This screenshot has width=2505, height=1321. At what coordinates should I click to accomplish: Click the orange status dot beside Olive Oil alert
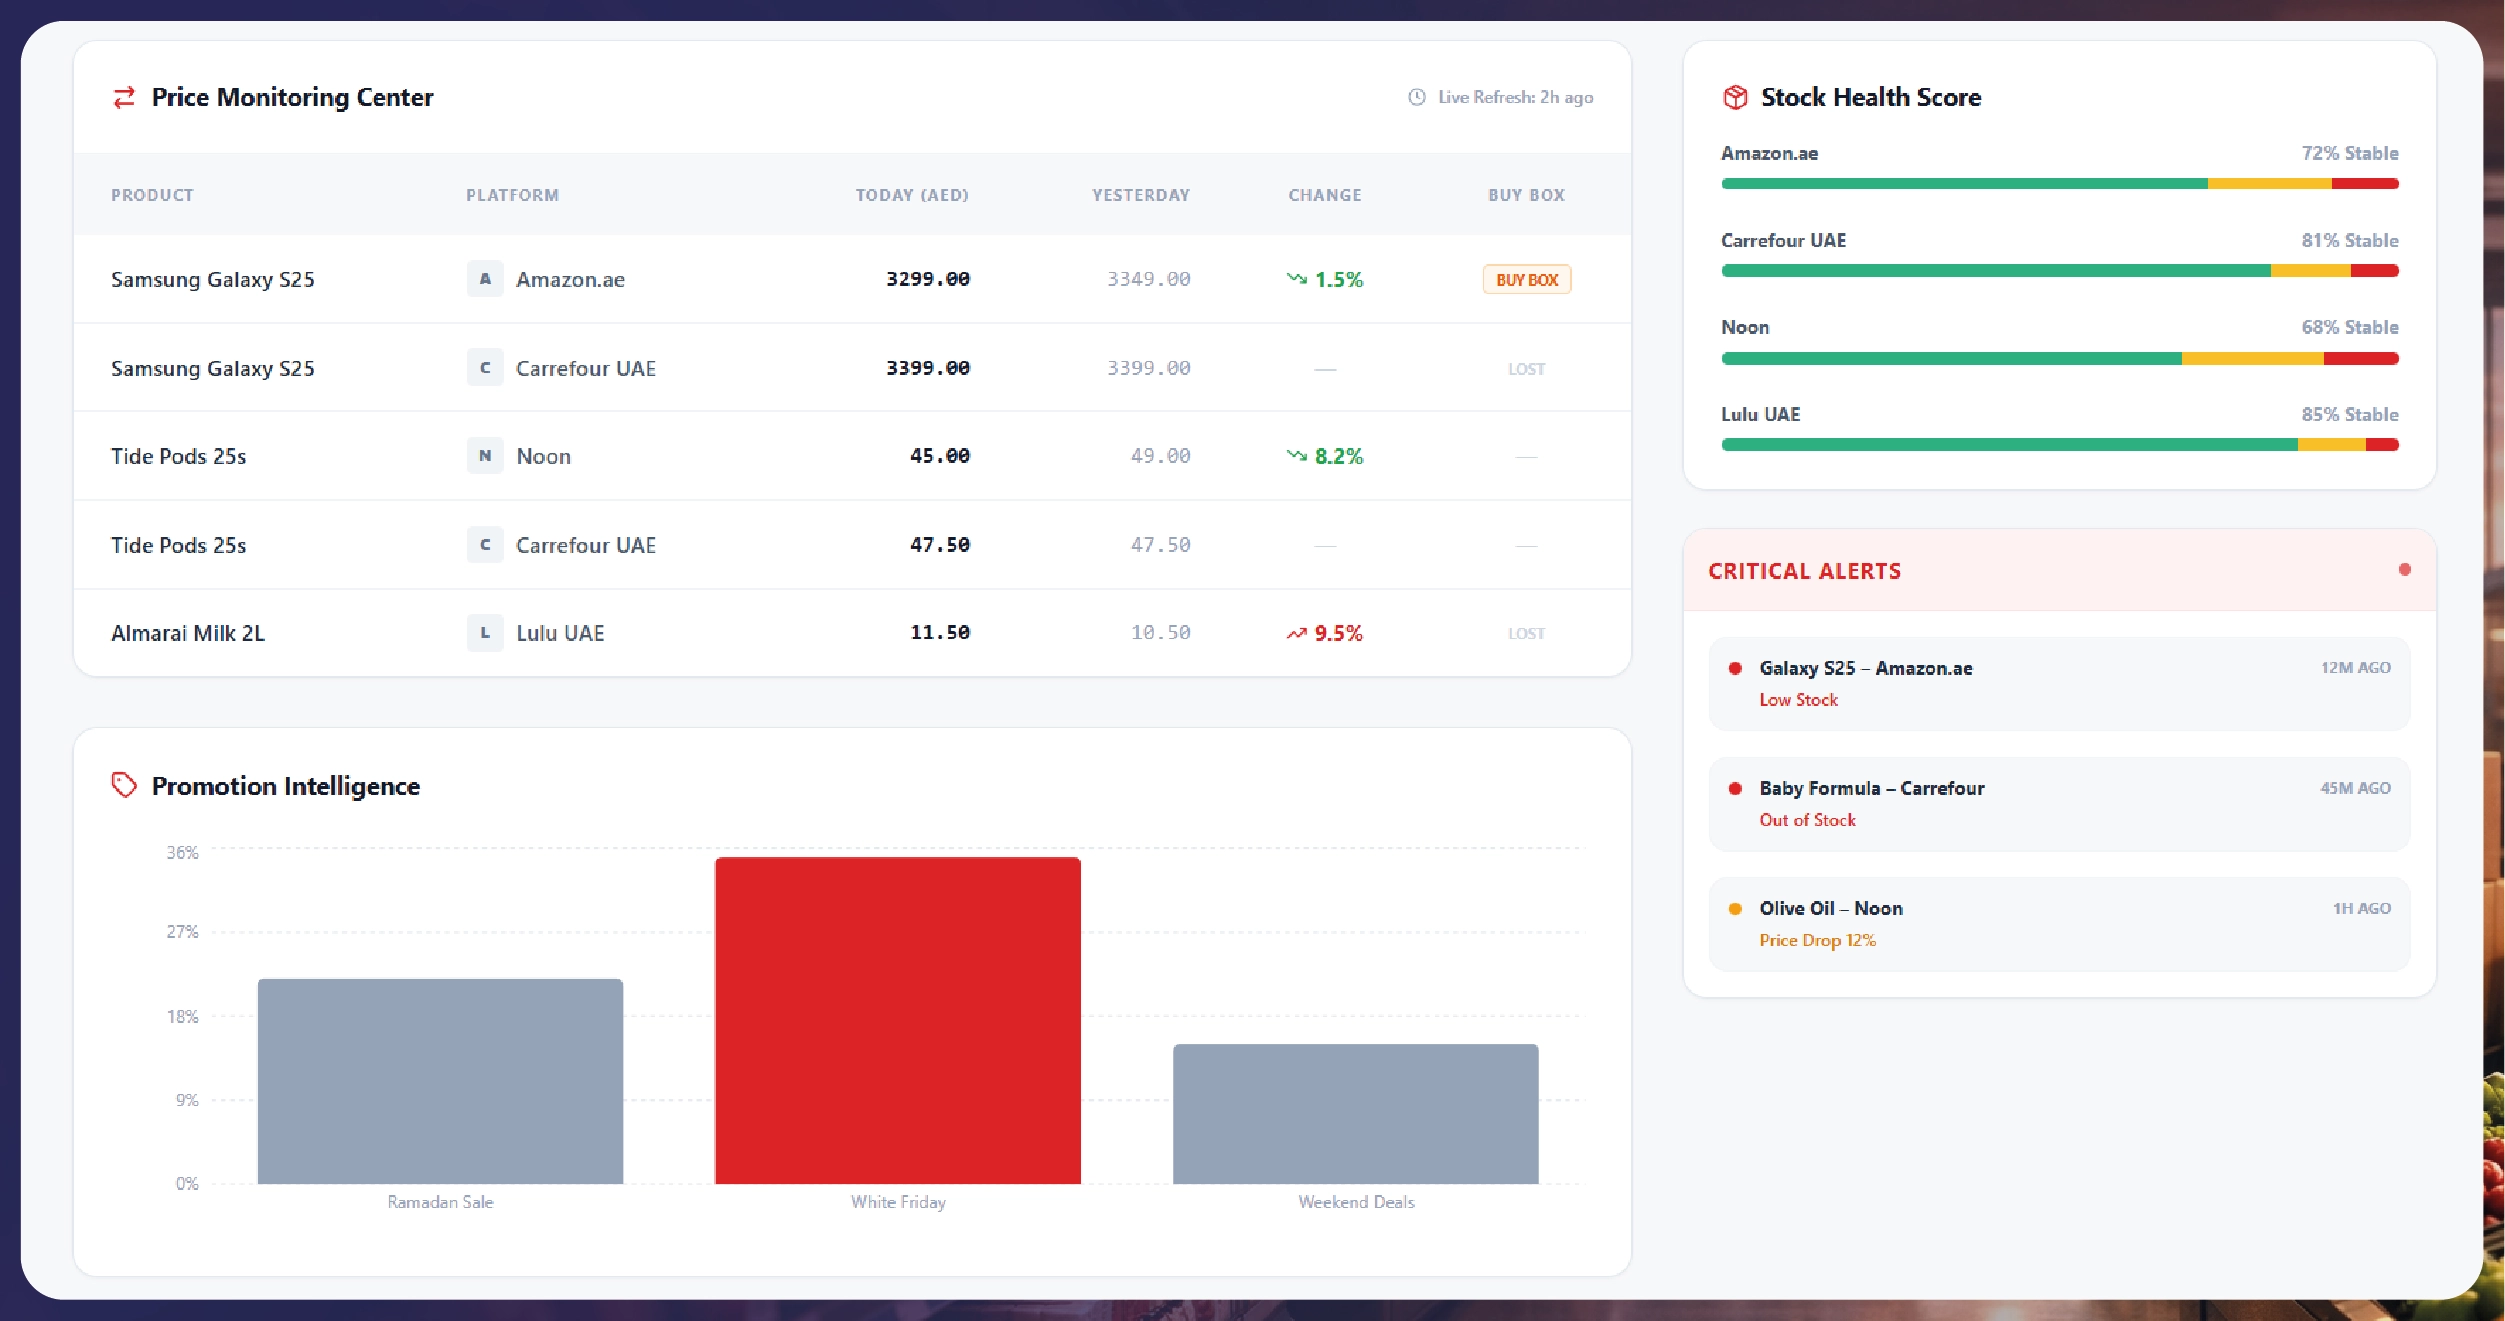coord(1737,908)
